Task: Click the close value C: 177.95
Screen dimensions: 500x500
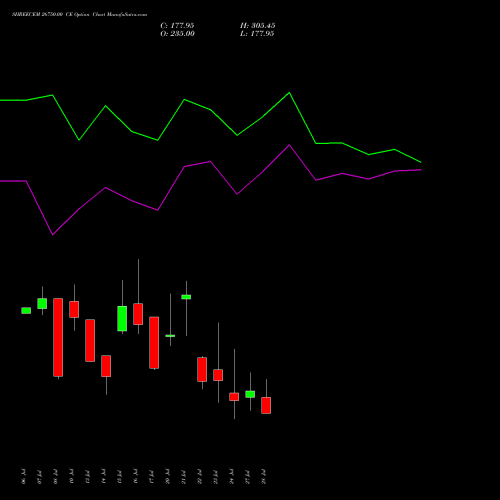Action: 177,26
